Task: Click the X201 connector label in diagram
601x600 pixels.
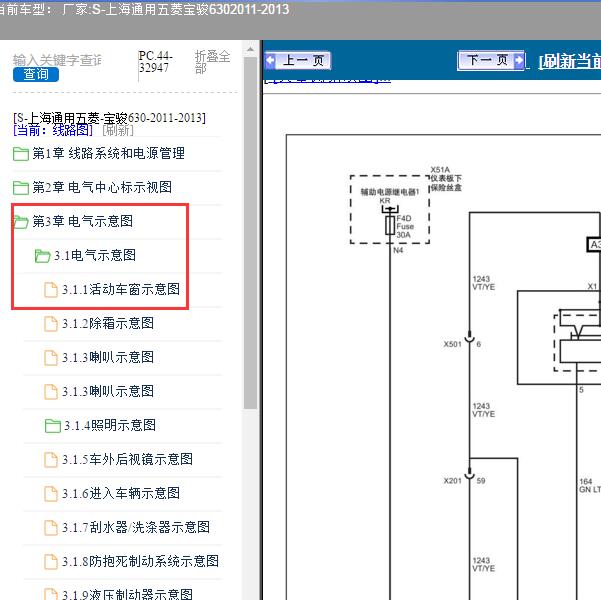Action: pos(453,480)
